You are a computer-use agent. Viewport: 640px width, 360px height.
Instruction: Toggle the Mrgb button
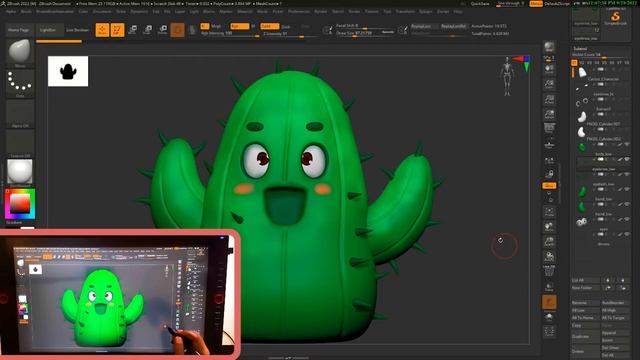click(216, 26)
